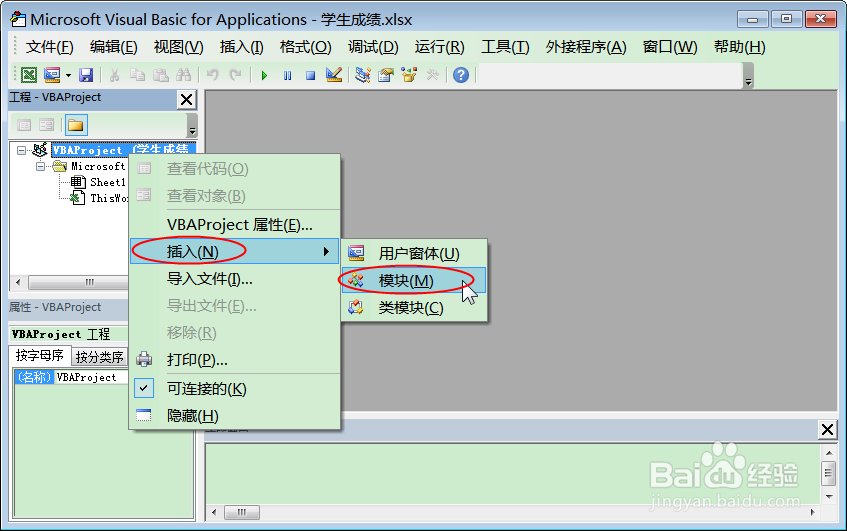847x531 pixels.
Task: Open the 视图(V) menu
Action: [178, 47]
